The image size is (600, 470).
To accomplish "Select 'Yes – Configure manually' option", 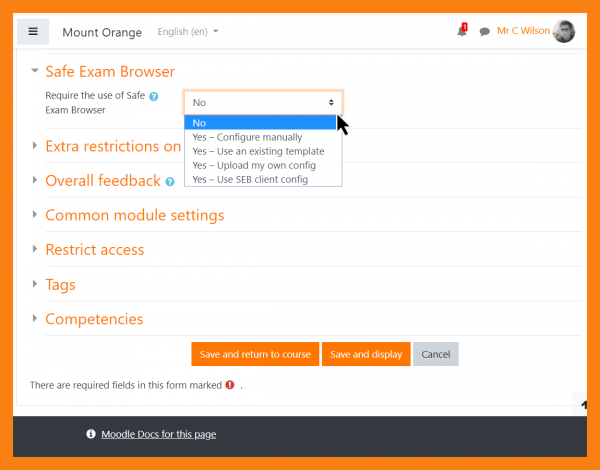I will (247, 137).
